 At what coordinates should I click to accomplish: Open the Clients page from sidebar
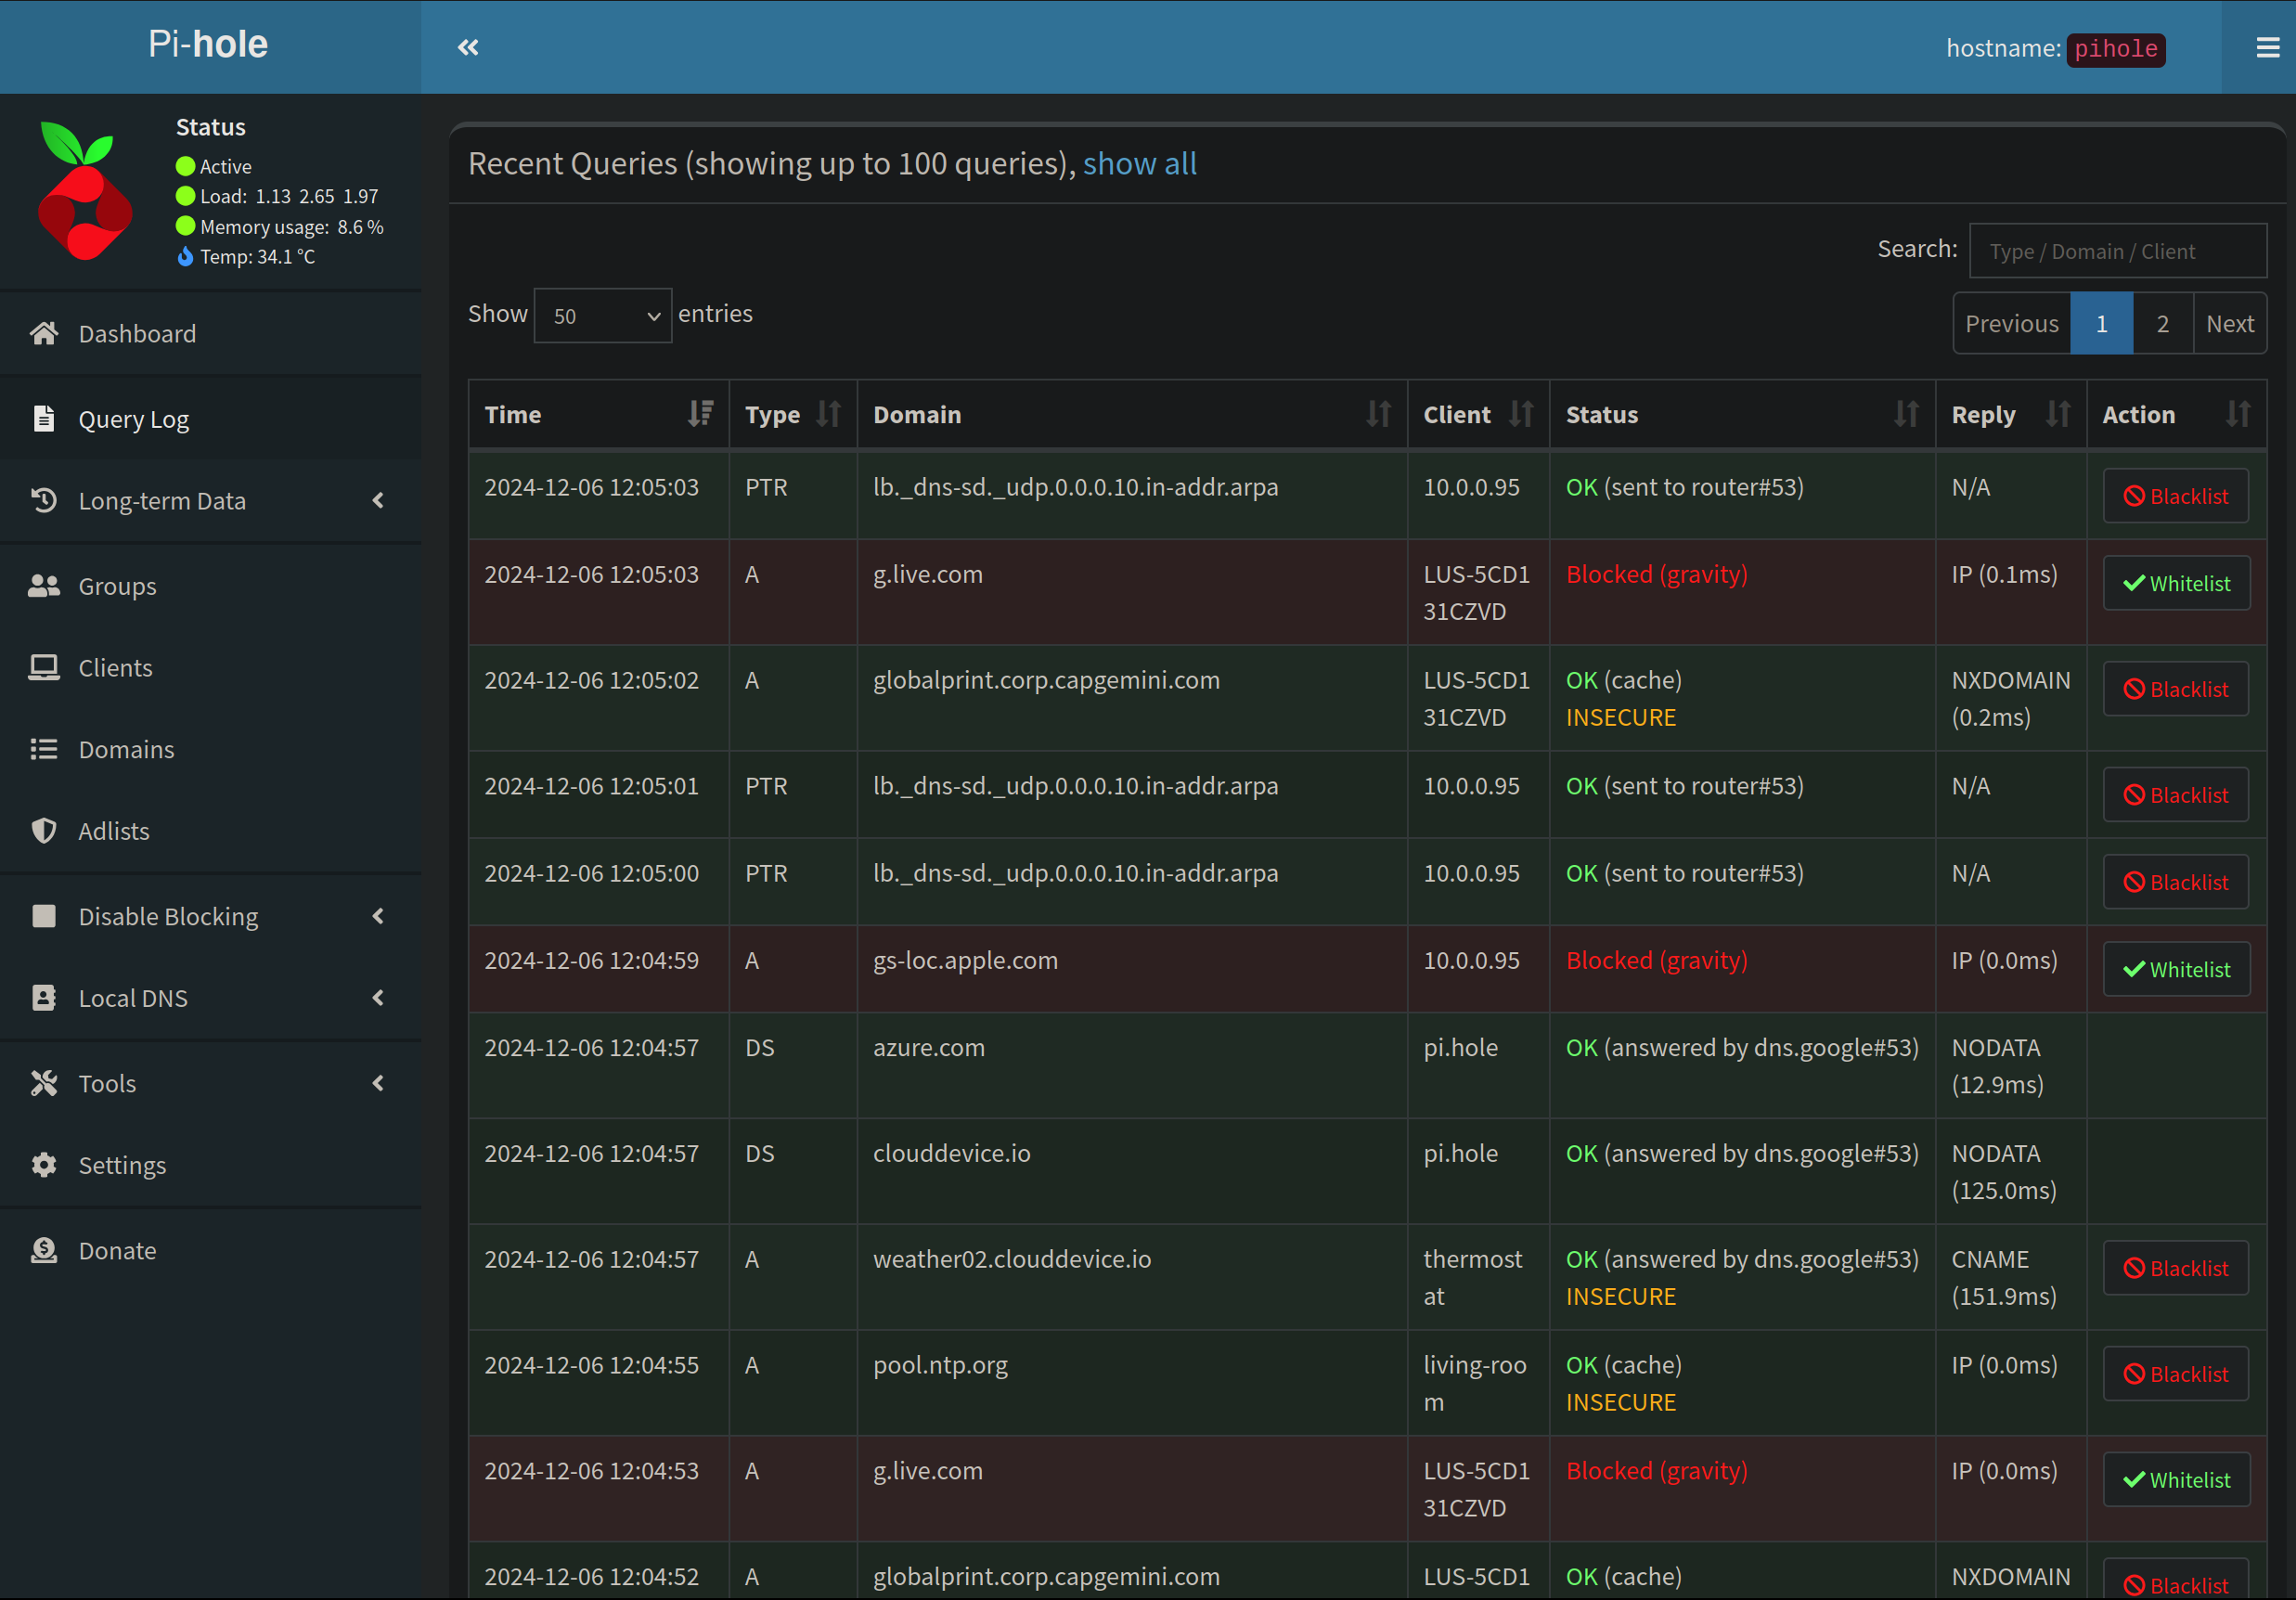click(x=115, y=668)
